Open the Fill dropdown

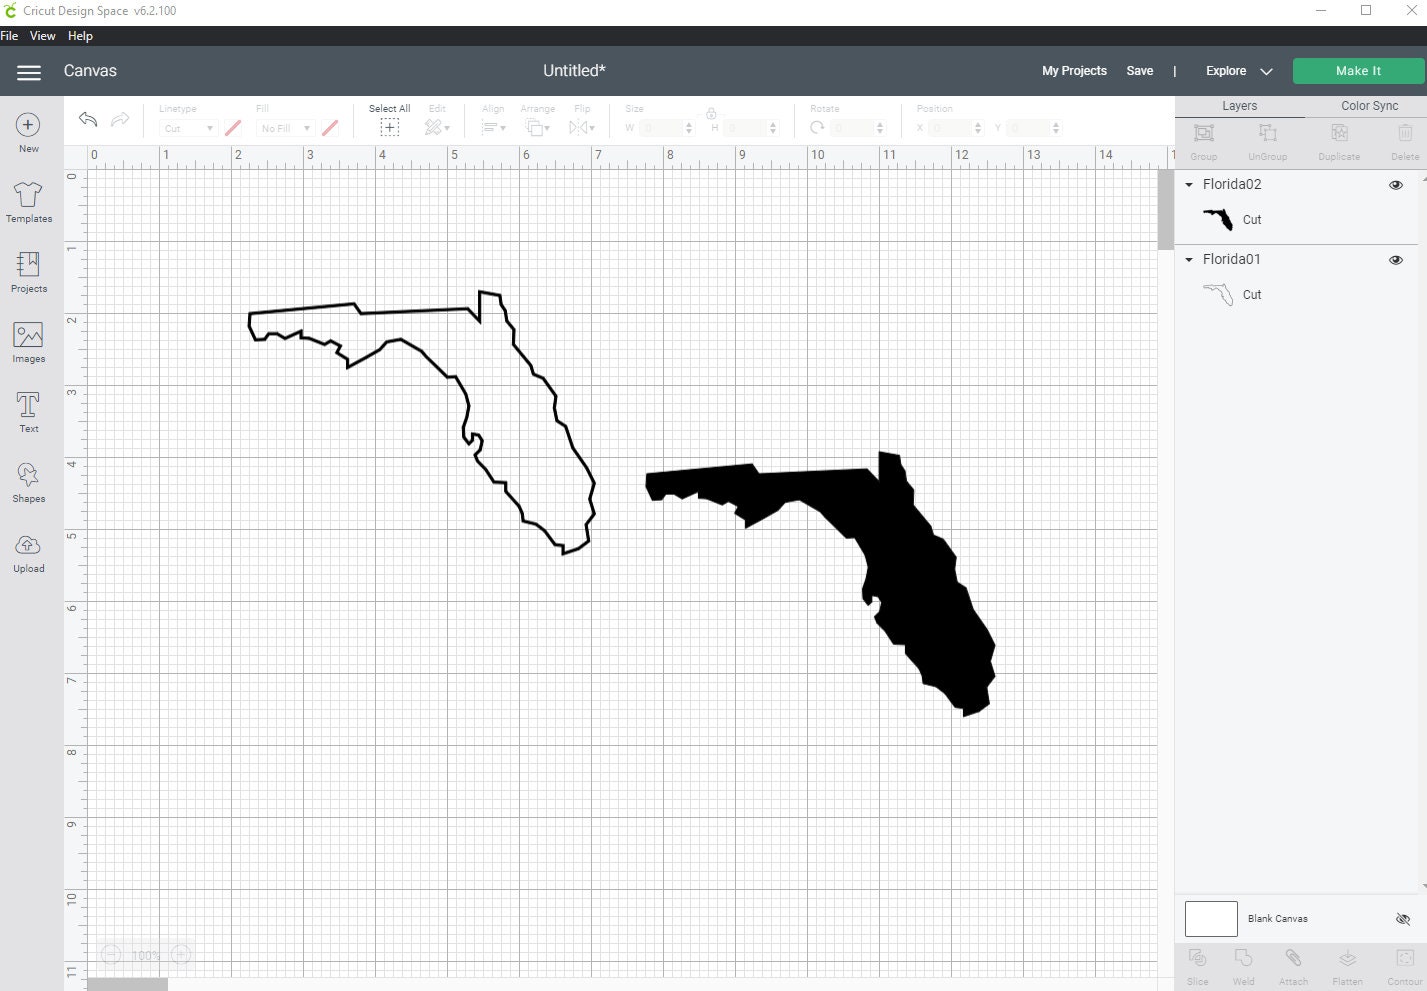(x=283, y=128)
